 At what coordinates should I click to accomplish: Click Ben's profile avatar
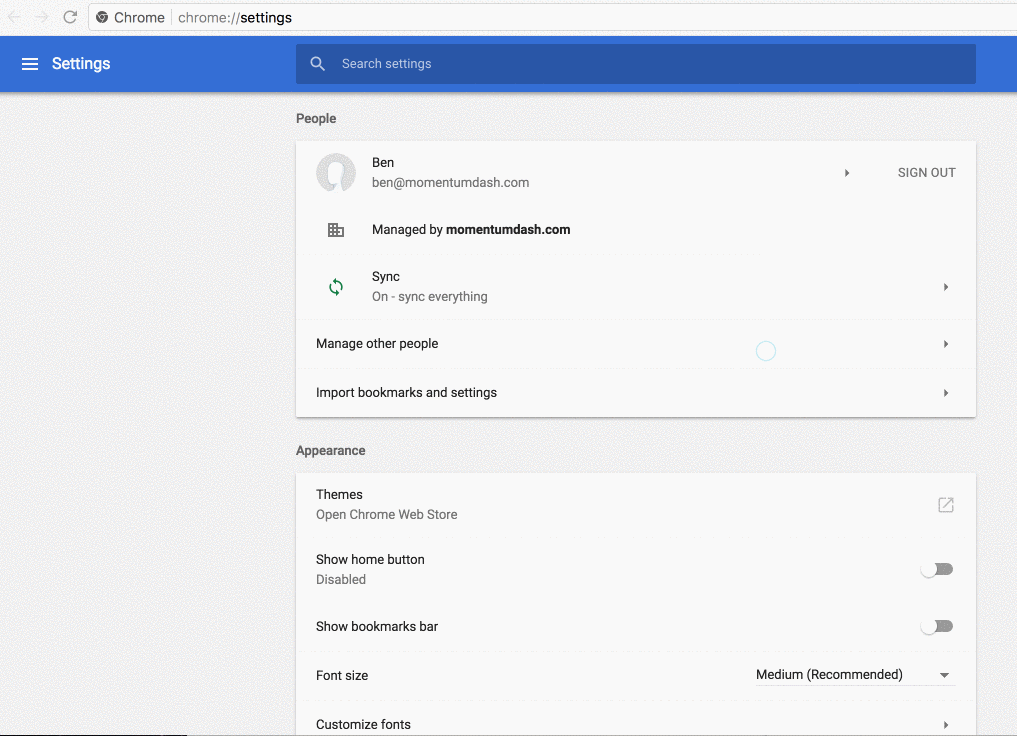[x=336, y=172]
